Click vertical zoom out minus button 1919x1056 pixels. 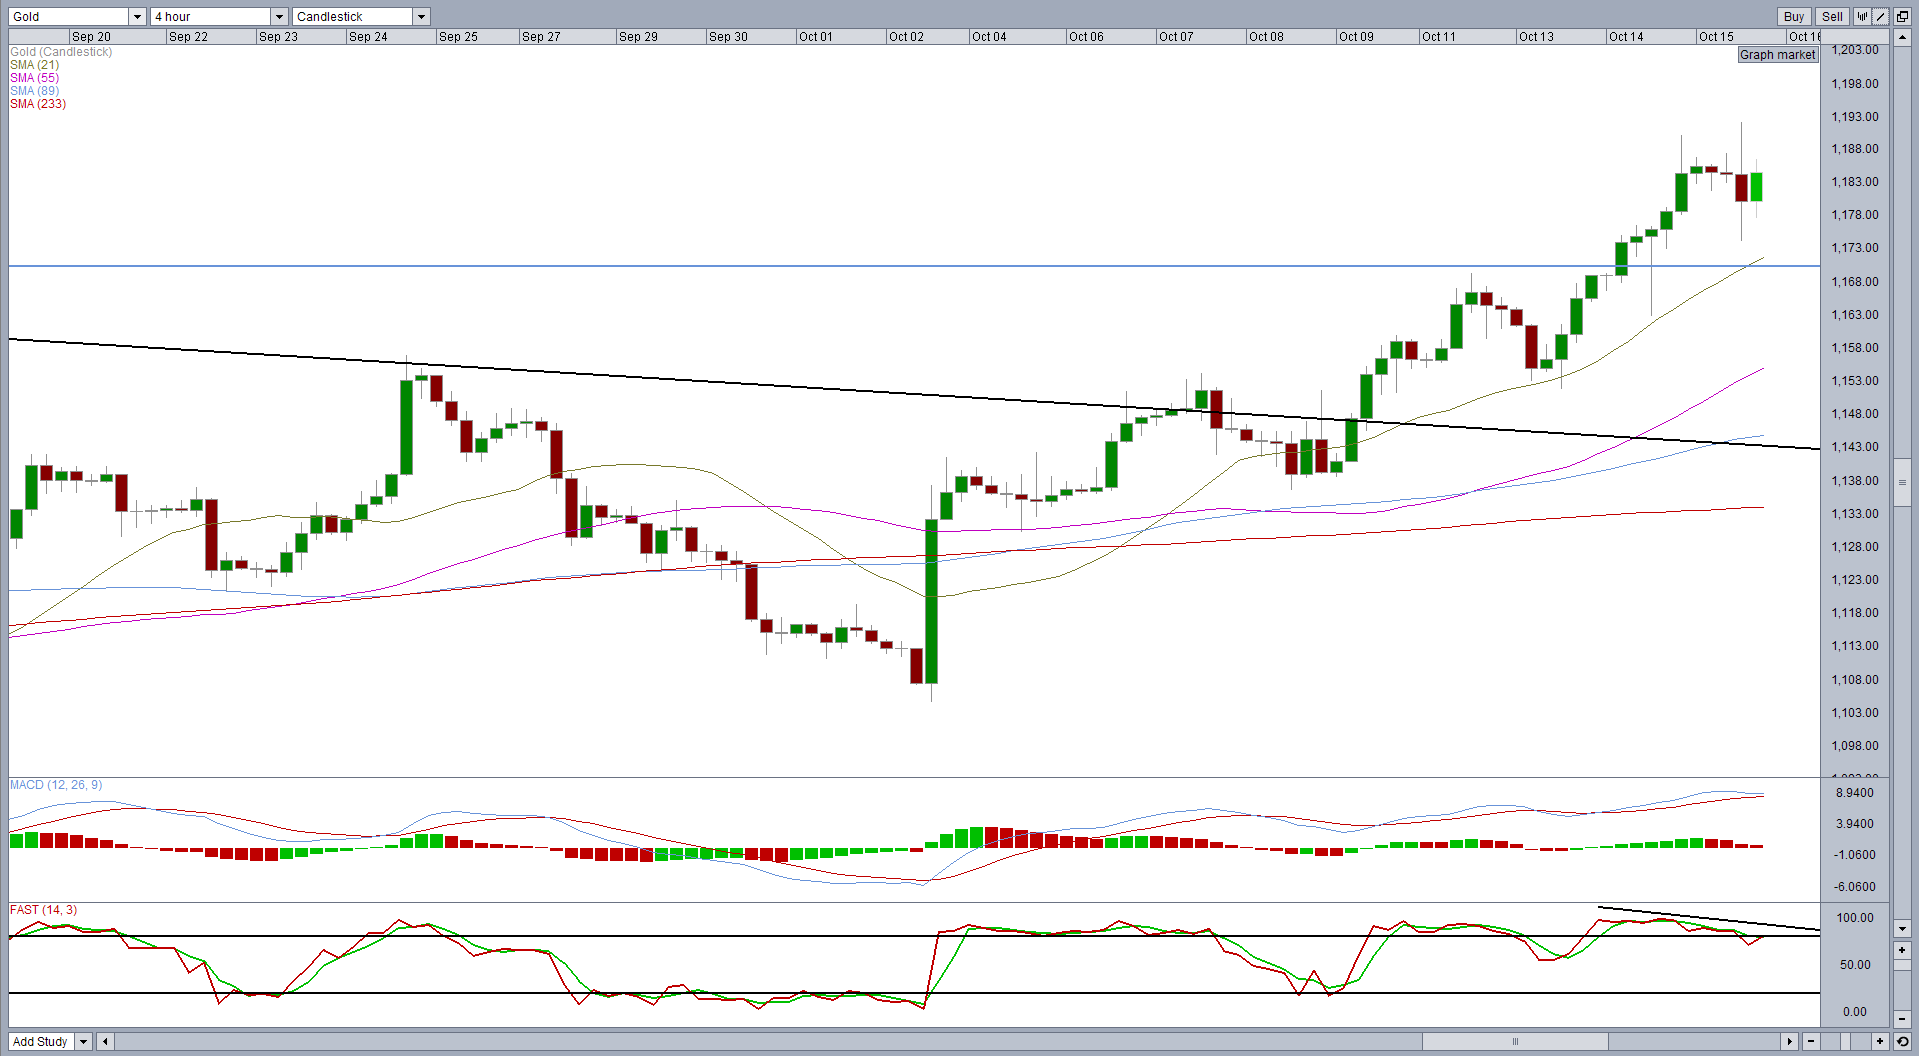(x=1902, y=1019)
